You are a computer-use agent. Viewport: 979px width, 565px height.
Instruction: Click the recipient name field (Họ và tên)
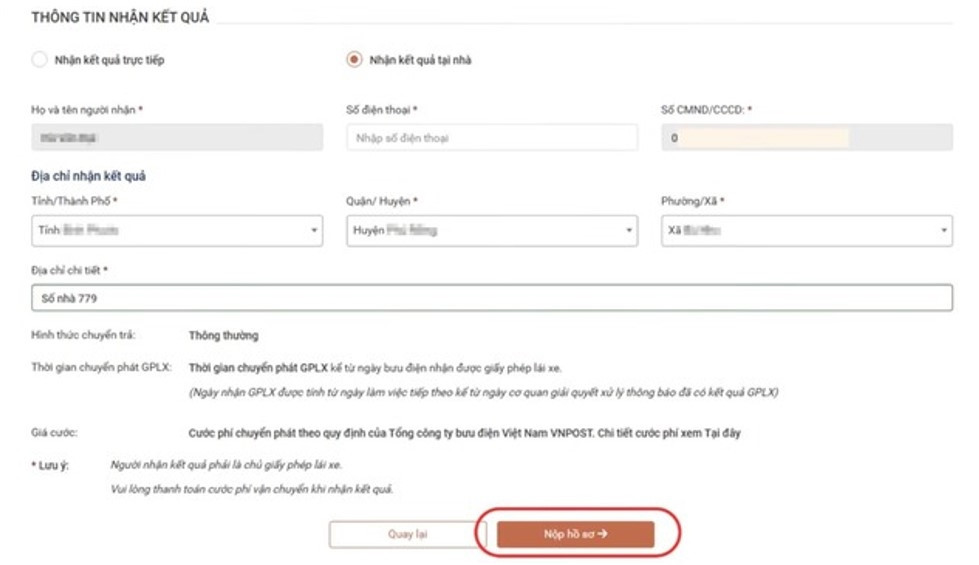point(176,138)
